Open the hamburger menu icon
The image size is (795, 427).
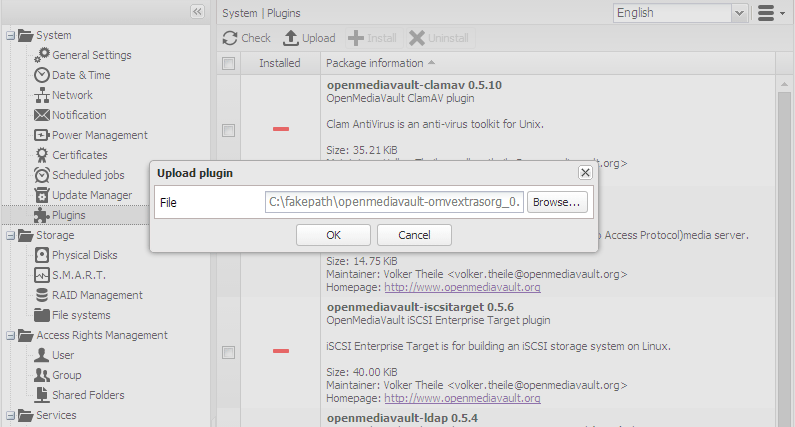766,13
